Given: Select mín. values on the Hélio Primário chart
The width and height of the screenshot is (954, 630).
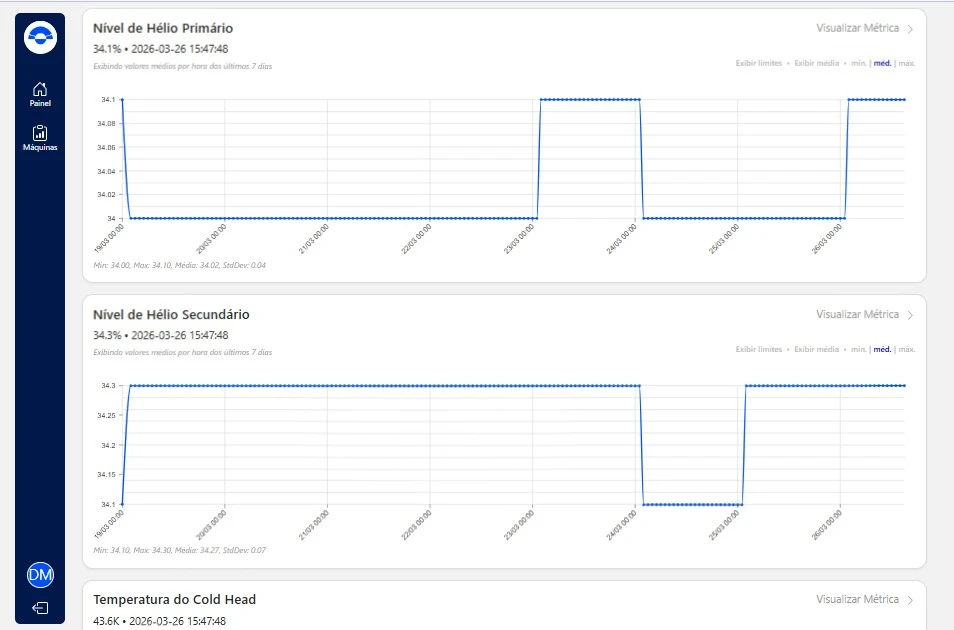Looking at the screenshot, I should pos(858,63).
